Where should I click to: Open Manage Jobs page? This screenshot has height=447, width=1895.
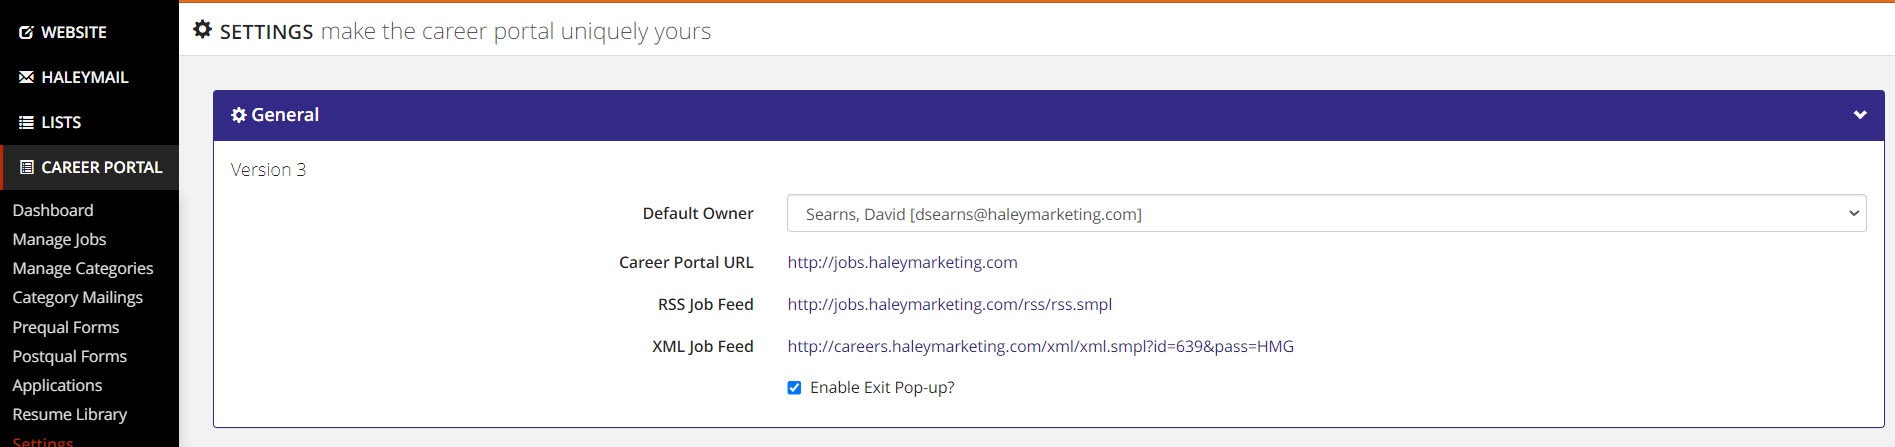point(59,239)
